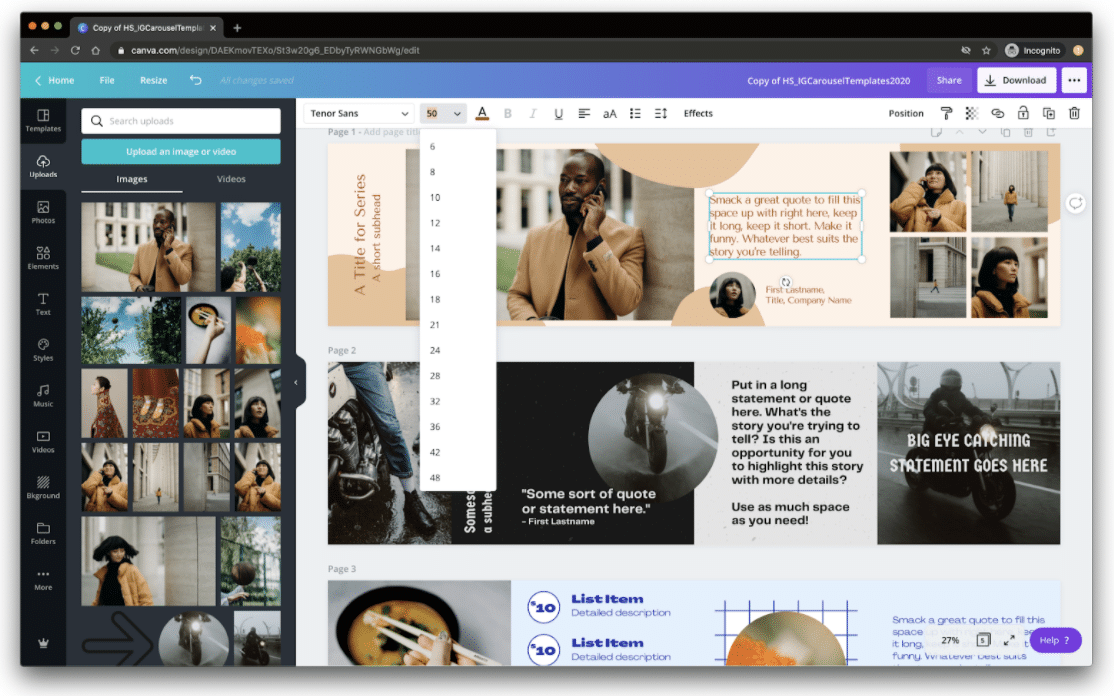Open the Uploads panel icon
The image size is (1114, 696).
(43, 166)
